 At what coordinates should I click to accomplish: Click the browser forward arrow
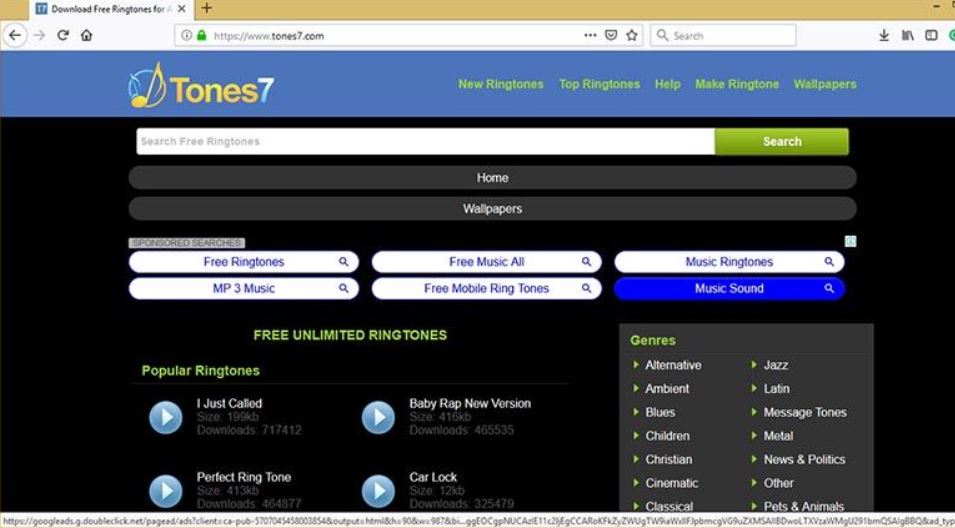tap(40, 35)
